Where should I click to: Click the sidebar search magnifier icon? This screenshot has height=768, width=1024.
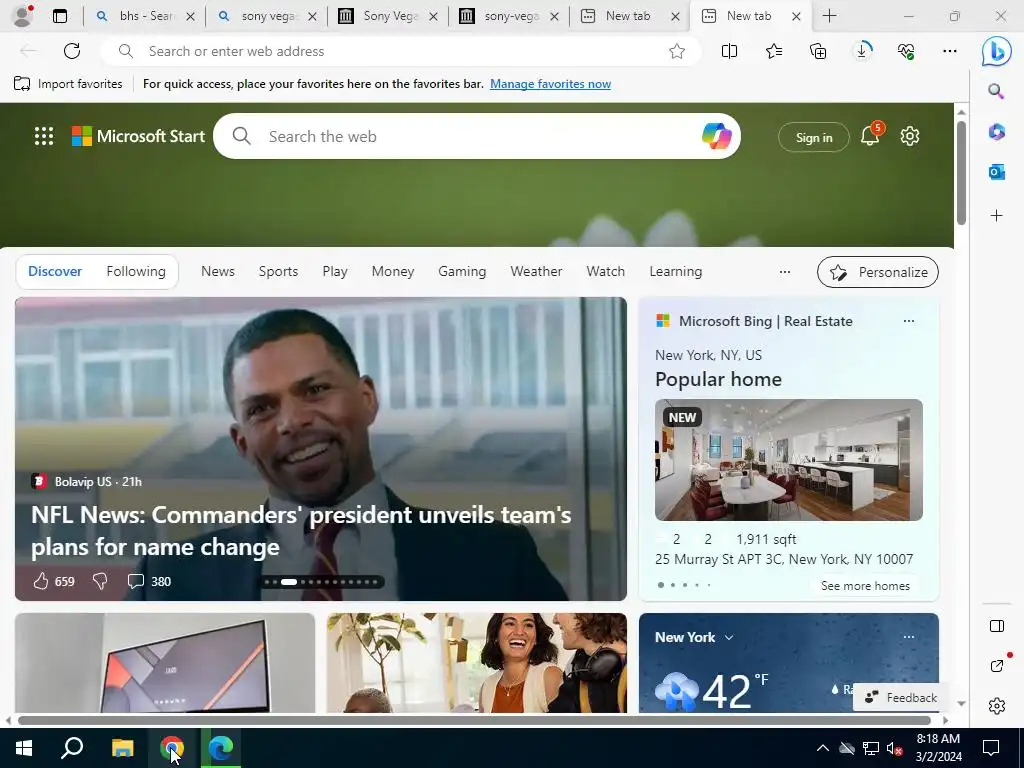996,91
